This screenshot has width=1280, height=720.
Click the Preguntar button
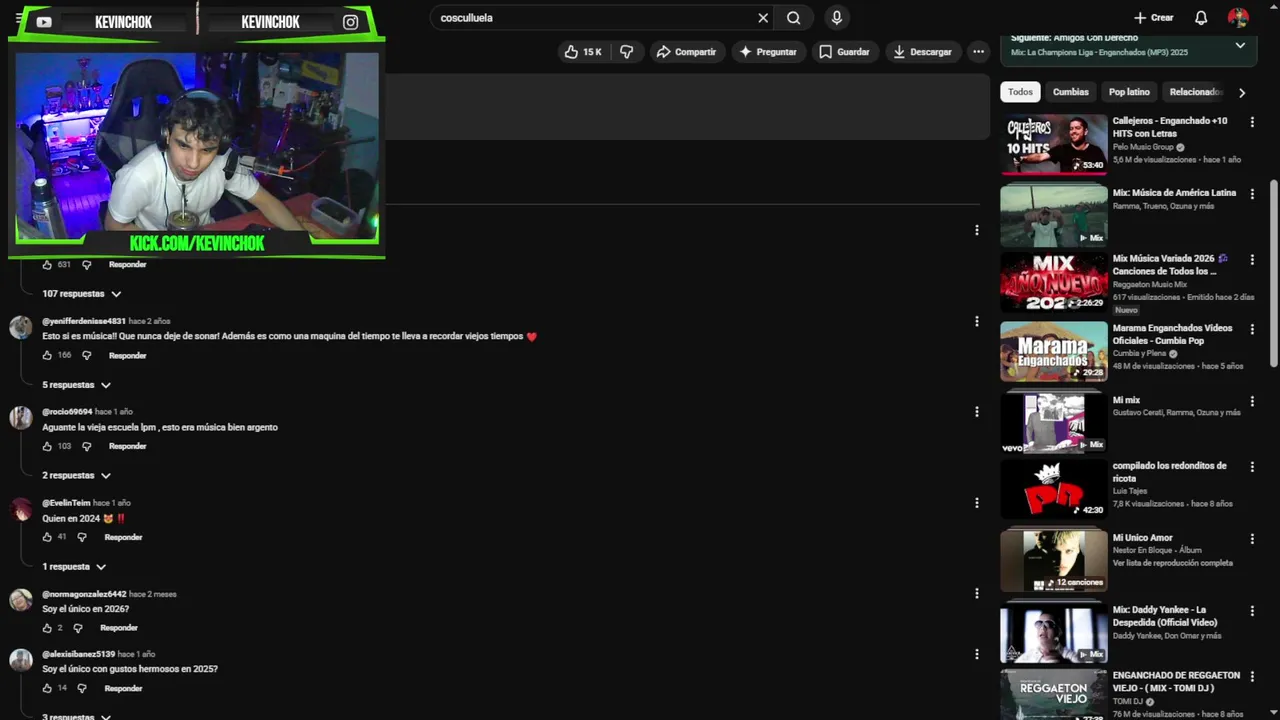[x=768, y=52]
